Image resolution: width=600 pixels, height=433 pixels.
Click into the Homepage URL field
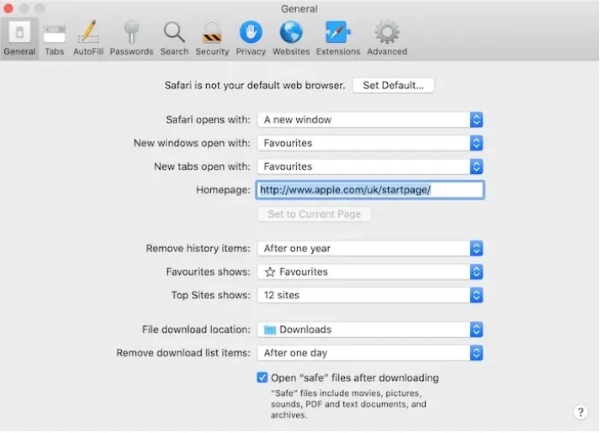pyautogui.click(x=370, y=190)
